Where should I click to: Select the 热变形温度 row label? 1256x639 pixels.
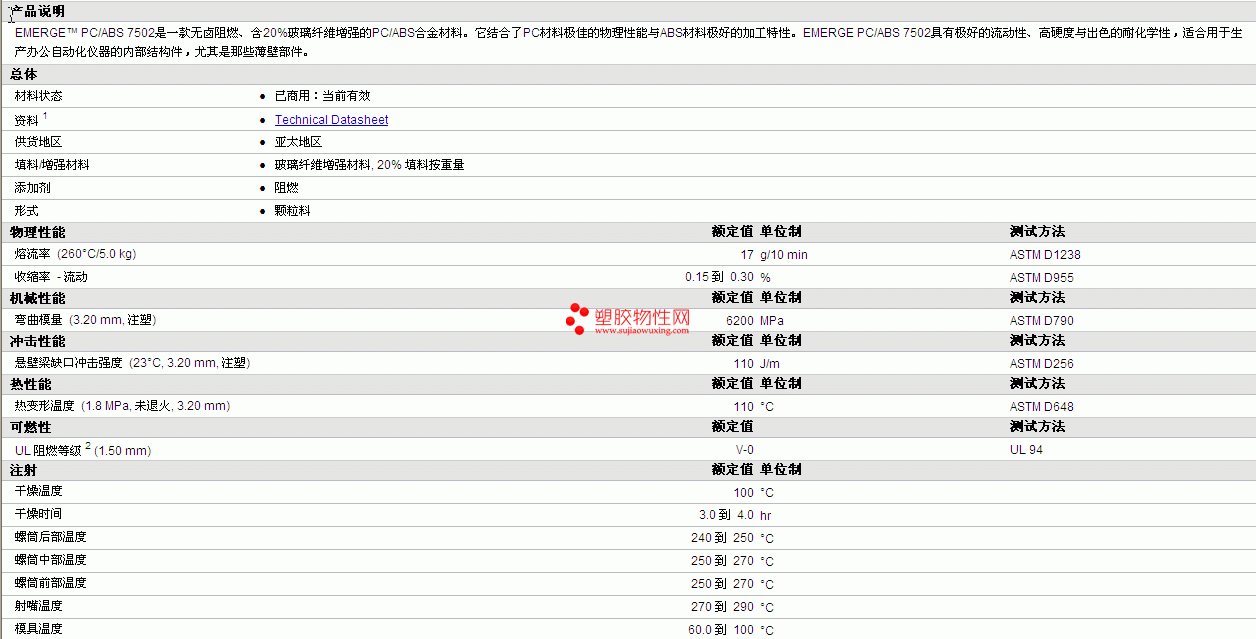pos(122,406)
